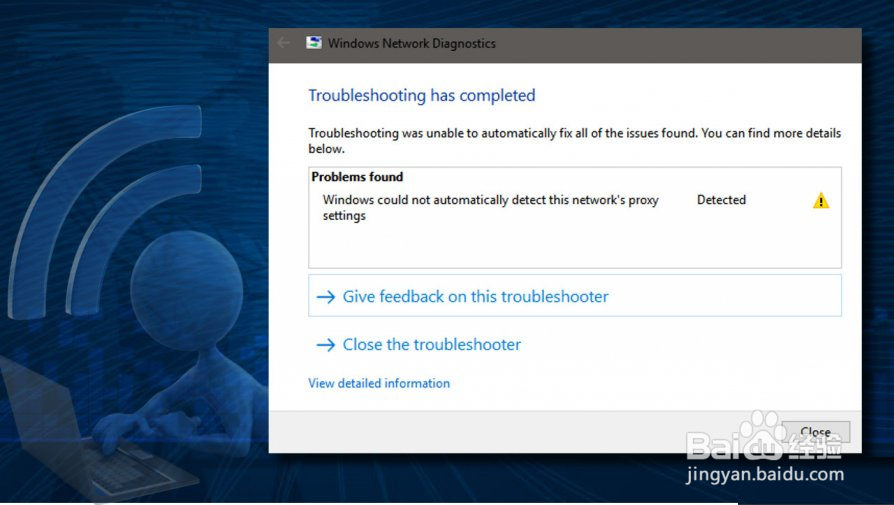Click the Close button at the bottom
Screen dimensions: 894x505
pyautogui.click(x=815, y=431)
